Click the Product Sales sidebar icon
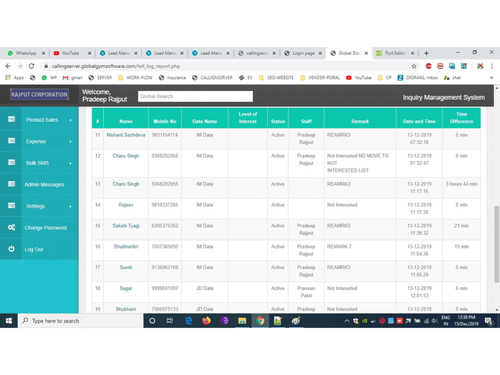 pos(11,119)
